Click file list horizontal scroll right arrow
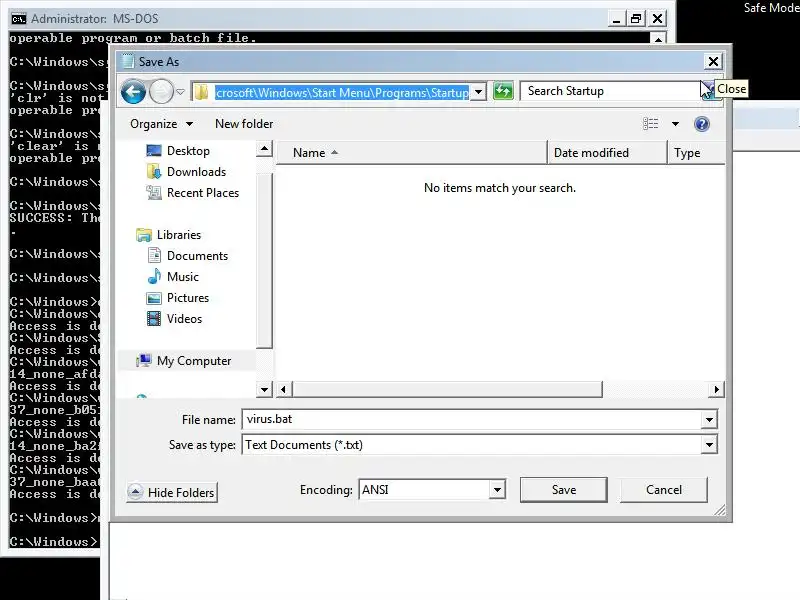 tap(716, 390)
